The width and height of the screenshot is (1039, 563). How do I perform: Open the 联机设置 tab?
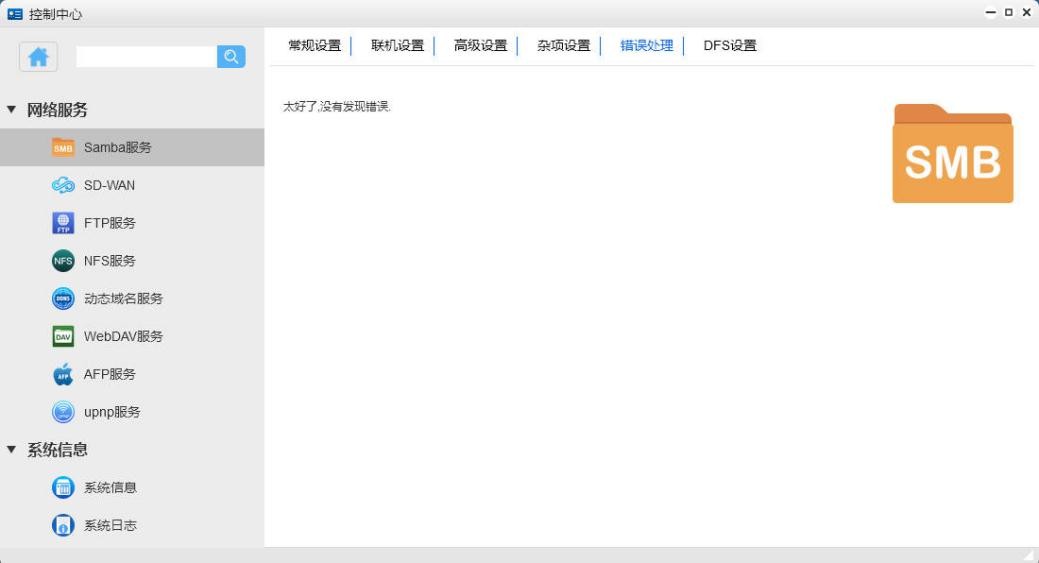[x=397, y=46]
